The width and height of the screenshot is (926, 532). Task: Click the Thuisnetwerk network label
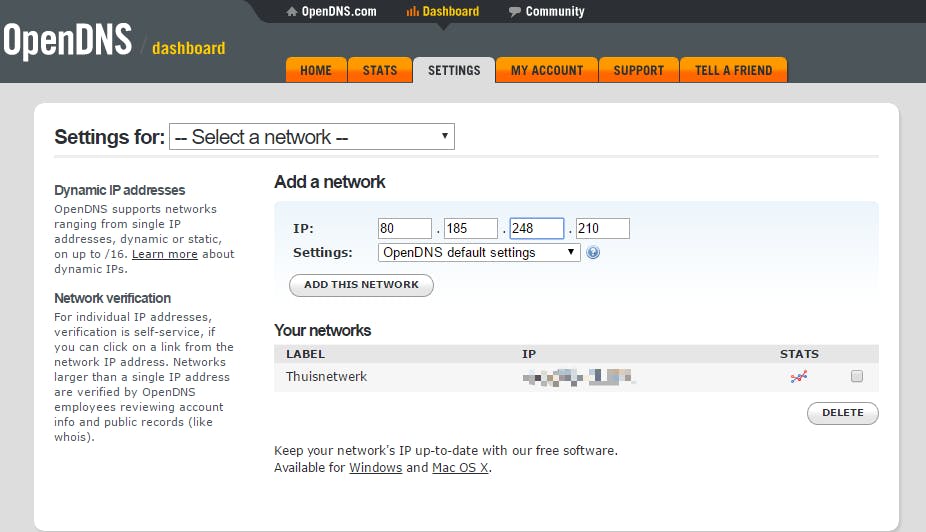[327, 377]
